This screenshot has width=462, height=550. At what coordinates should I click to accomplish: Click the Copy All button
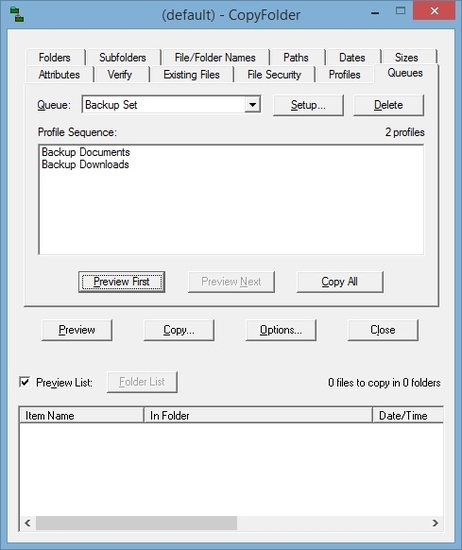(x=340, y=282)
